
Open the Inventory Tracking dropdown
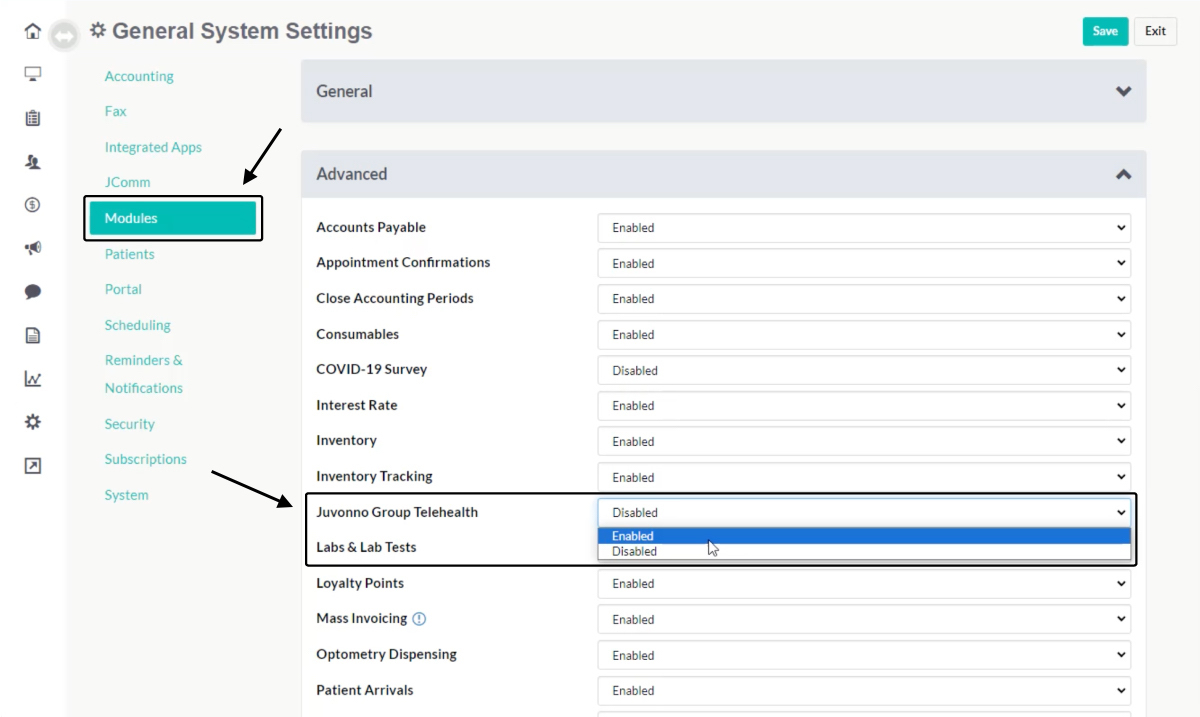864,477
